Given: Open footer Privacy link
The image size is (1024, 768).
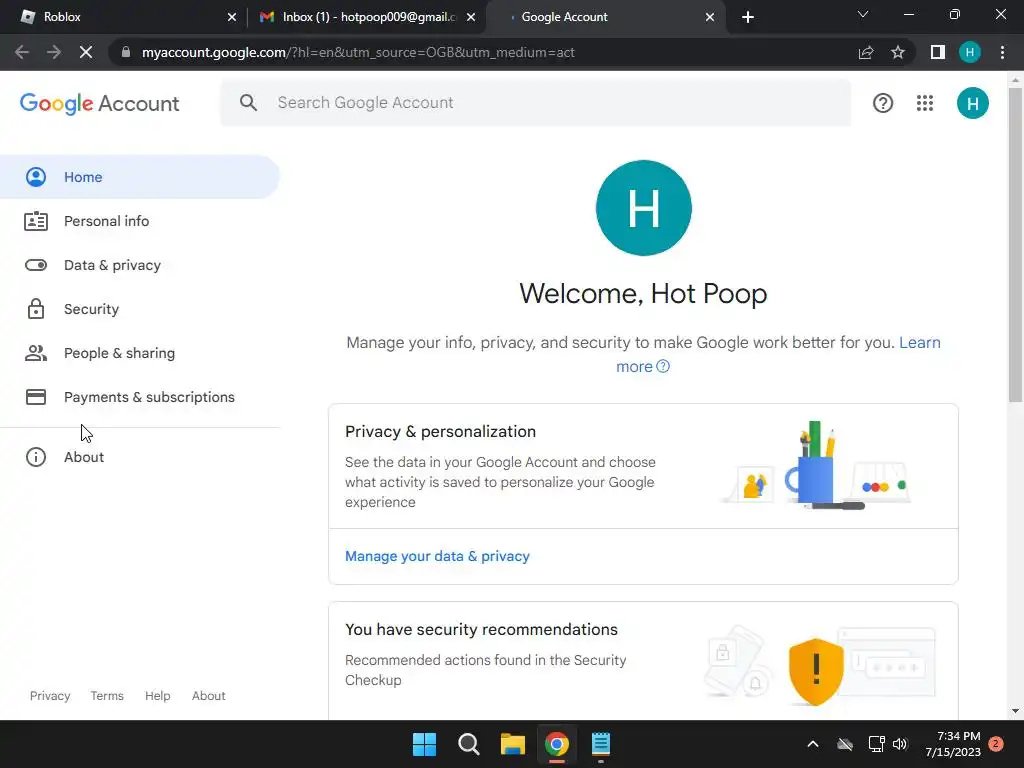Looking at the screenshot, I should (x=50, y=696).
